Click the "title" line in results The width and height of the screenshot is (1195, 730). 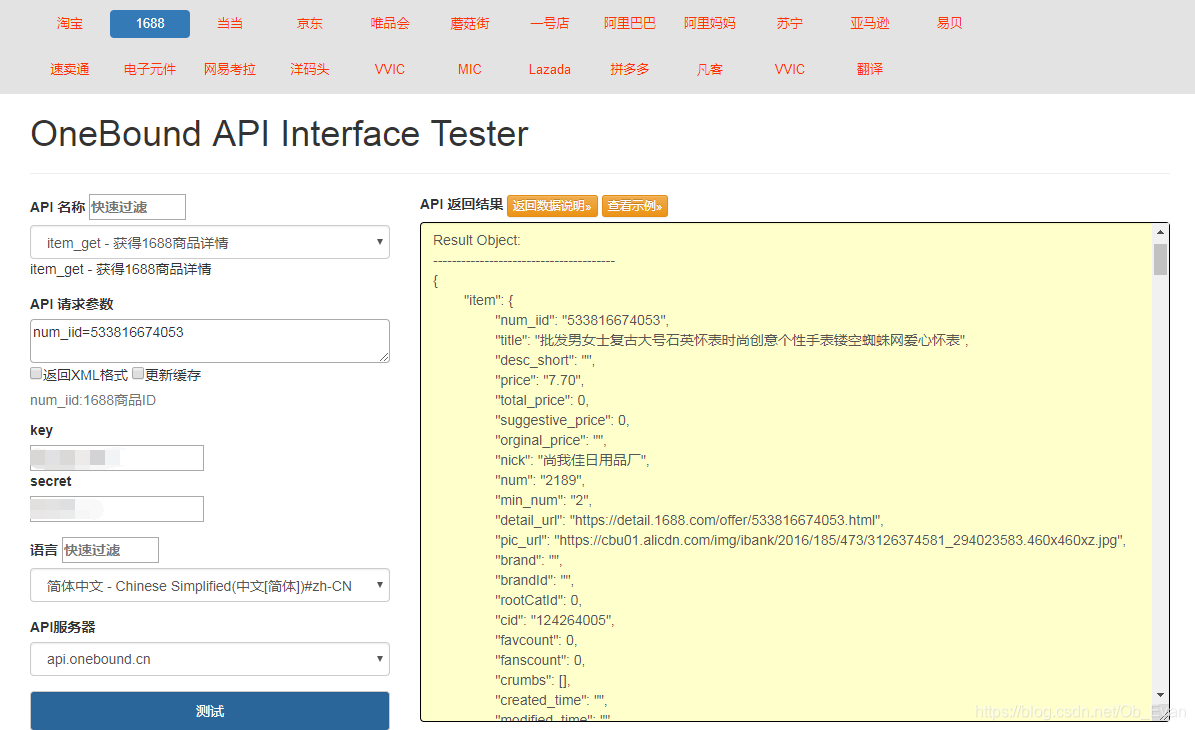[732, 340]
